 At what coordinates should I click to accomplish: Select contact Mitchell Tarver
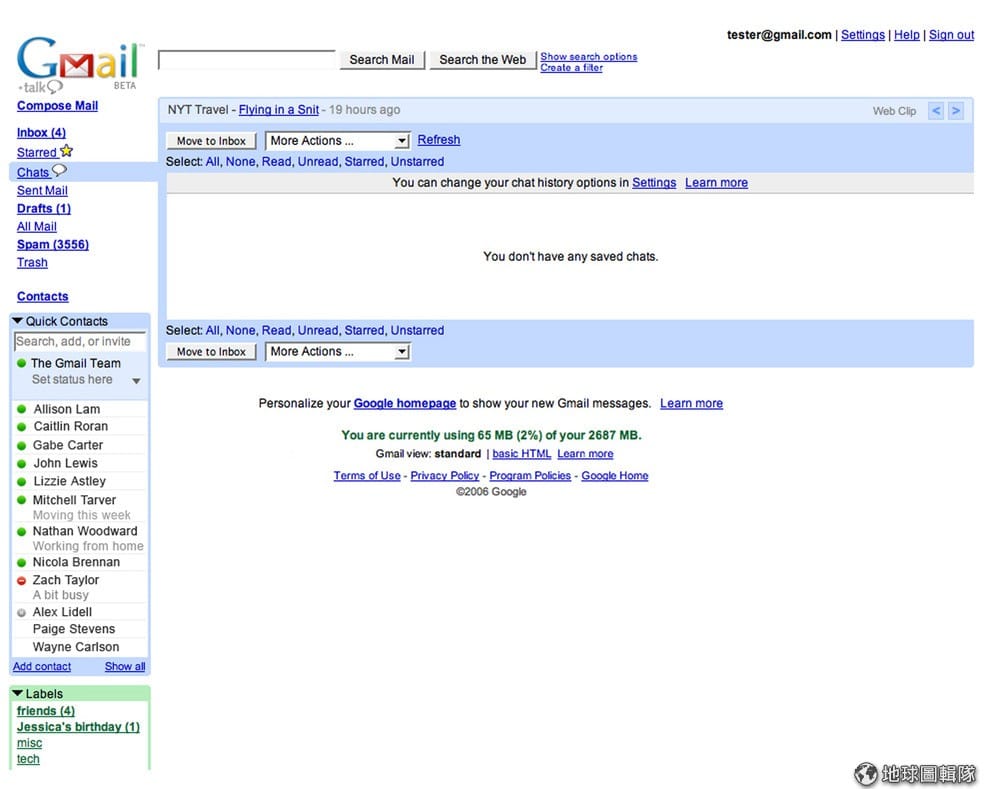[74, 500]
